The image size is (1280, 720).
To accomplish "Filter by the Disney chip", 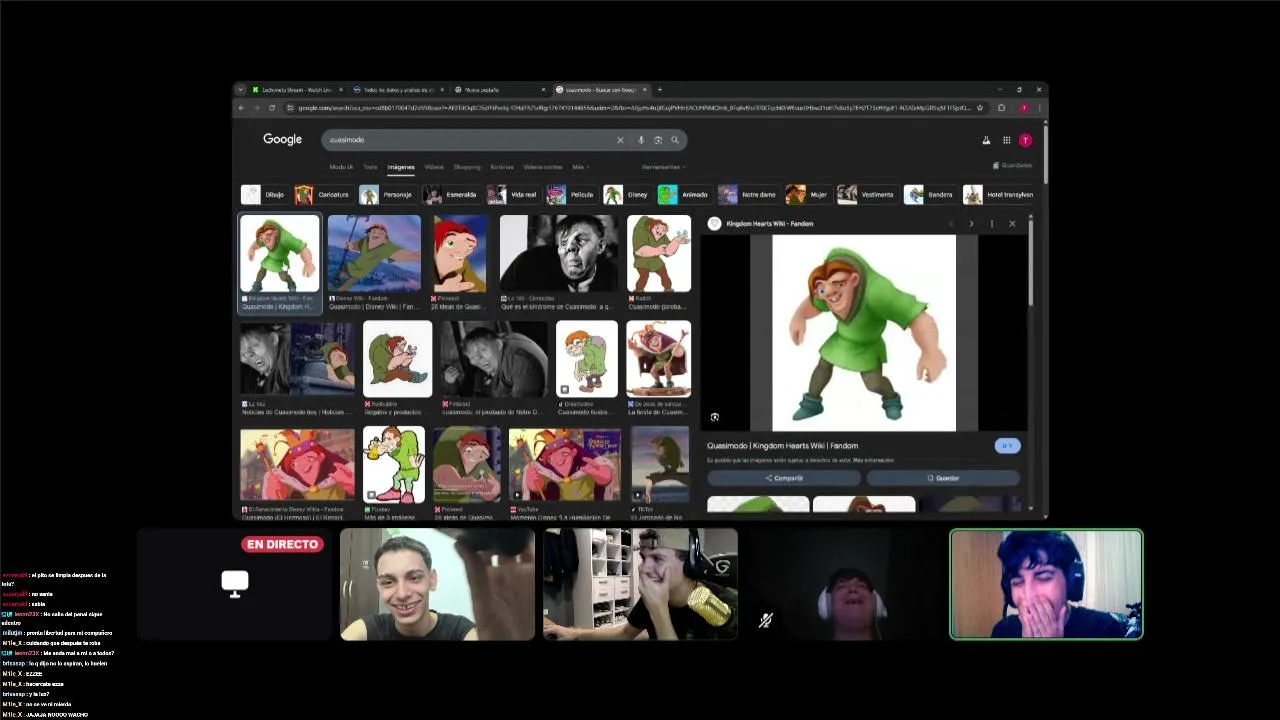I will click(627, 195).
